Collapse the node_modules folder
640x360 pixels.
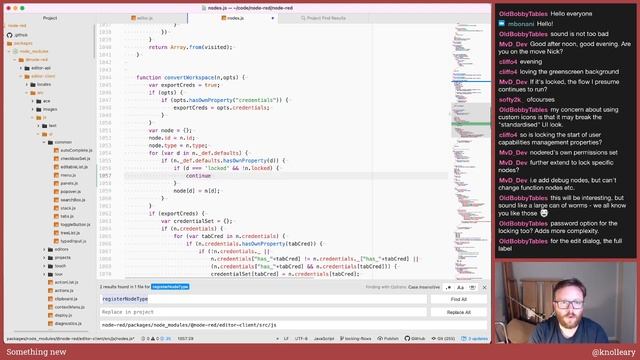point(9,51)
